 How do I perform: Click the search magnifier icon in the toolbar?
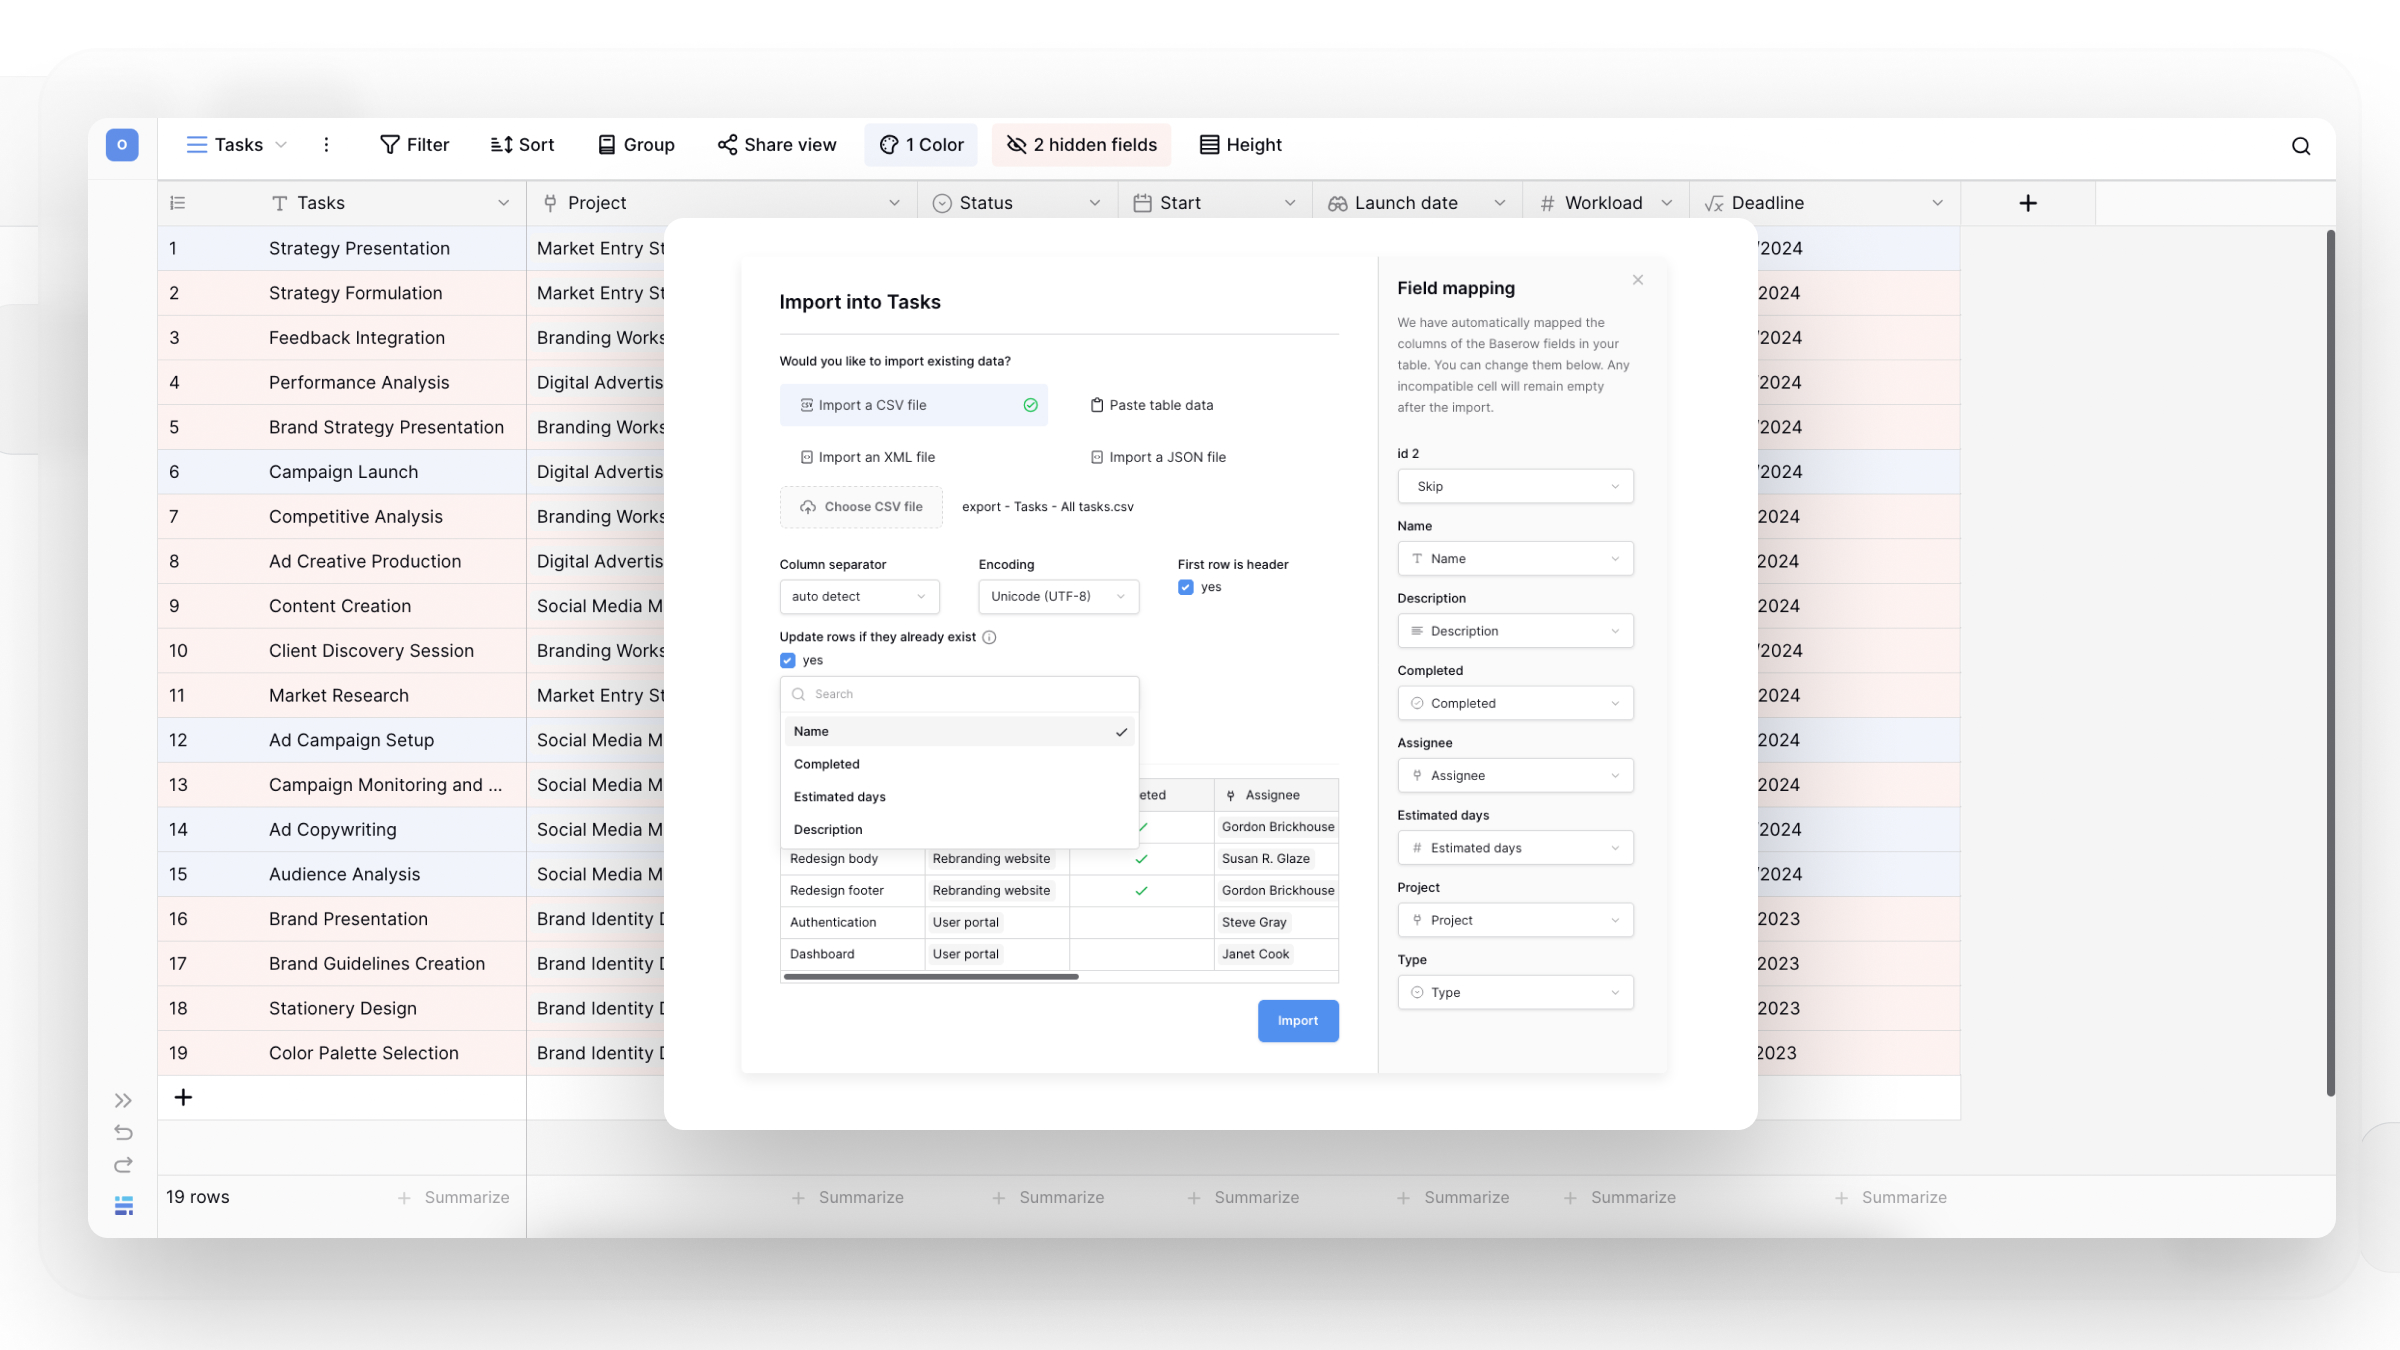(2300, 146)
